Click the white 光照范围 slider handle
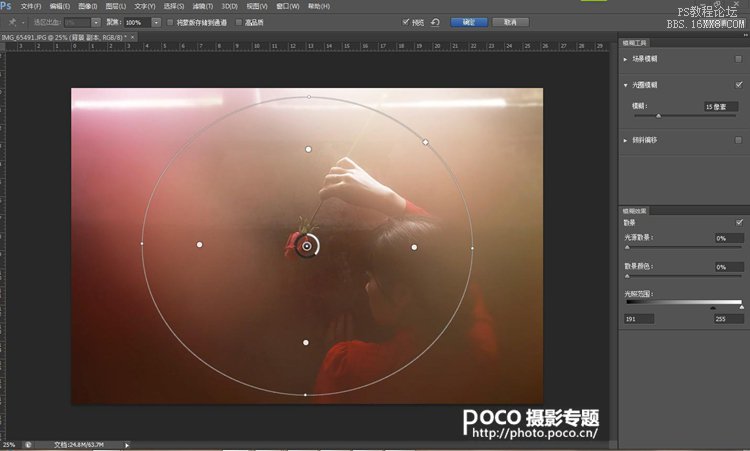Viewport: 750px width, 451px height. coord(742,308)
